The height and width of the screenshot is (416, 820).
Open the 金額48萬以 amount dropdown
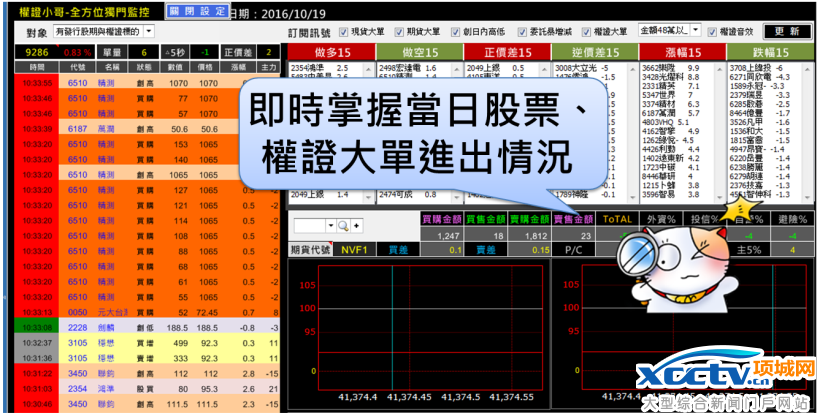point(694,32)
